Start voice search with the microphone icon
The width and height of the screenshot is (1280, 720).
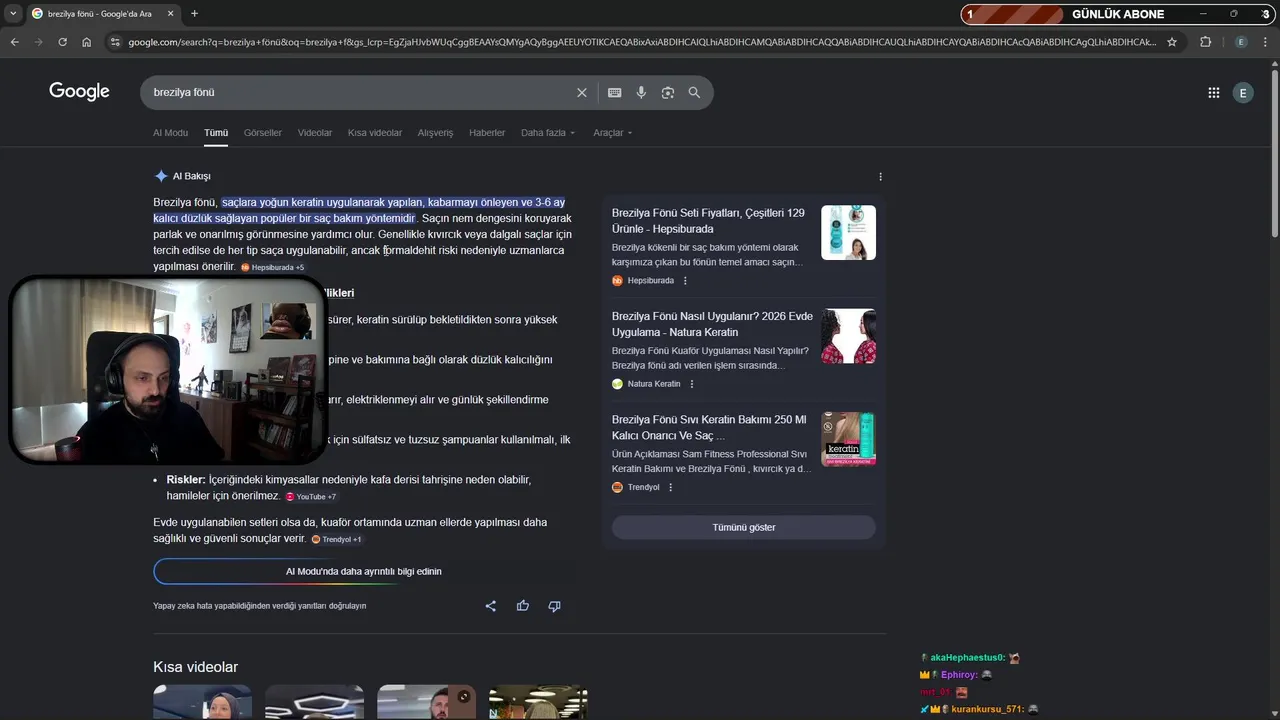tap(641, 92)
